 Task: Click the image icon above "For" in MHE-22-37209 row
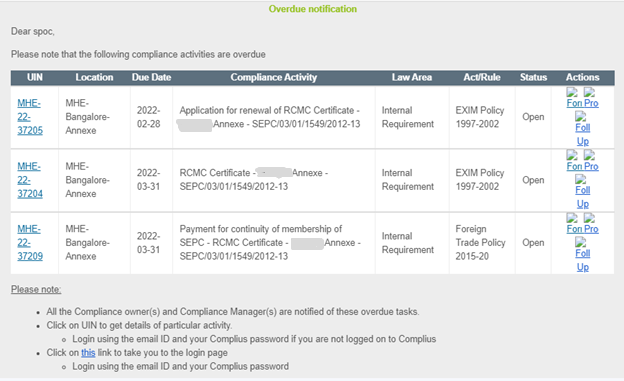(x=572, y=218)
